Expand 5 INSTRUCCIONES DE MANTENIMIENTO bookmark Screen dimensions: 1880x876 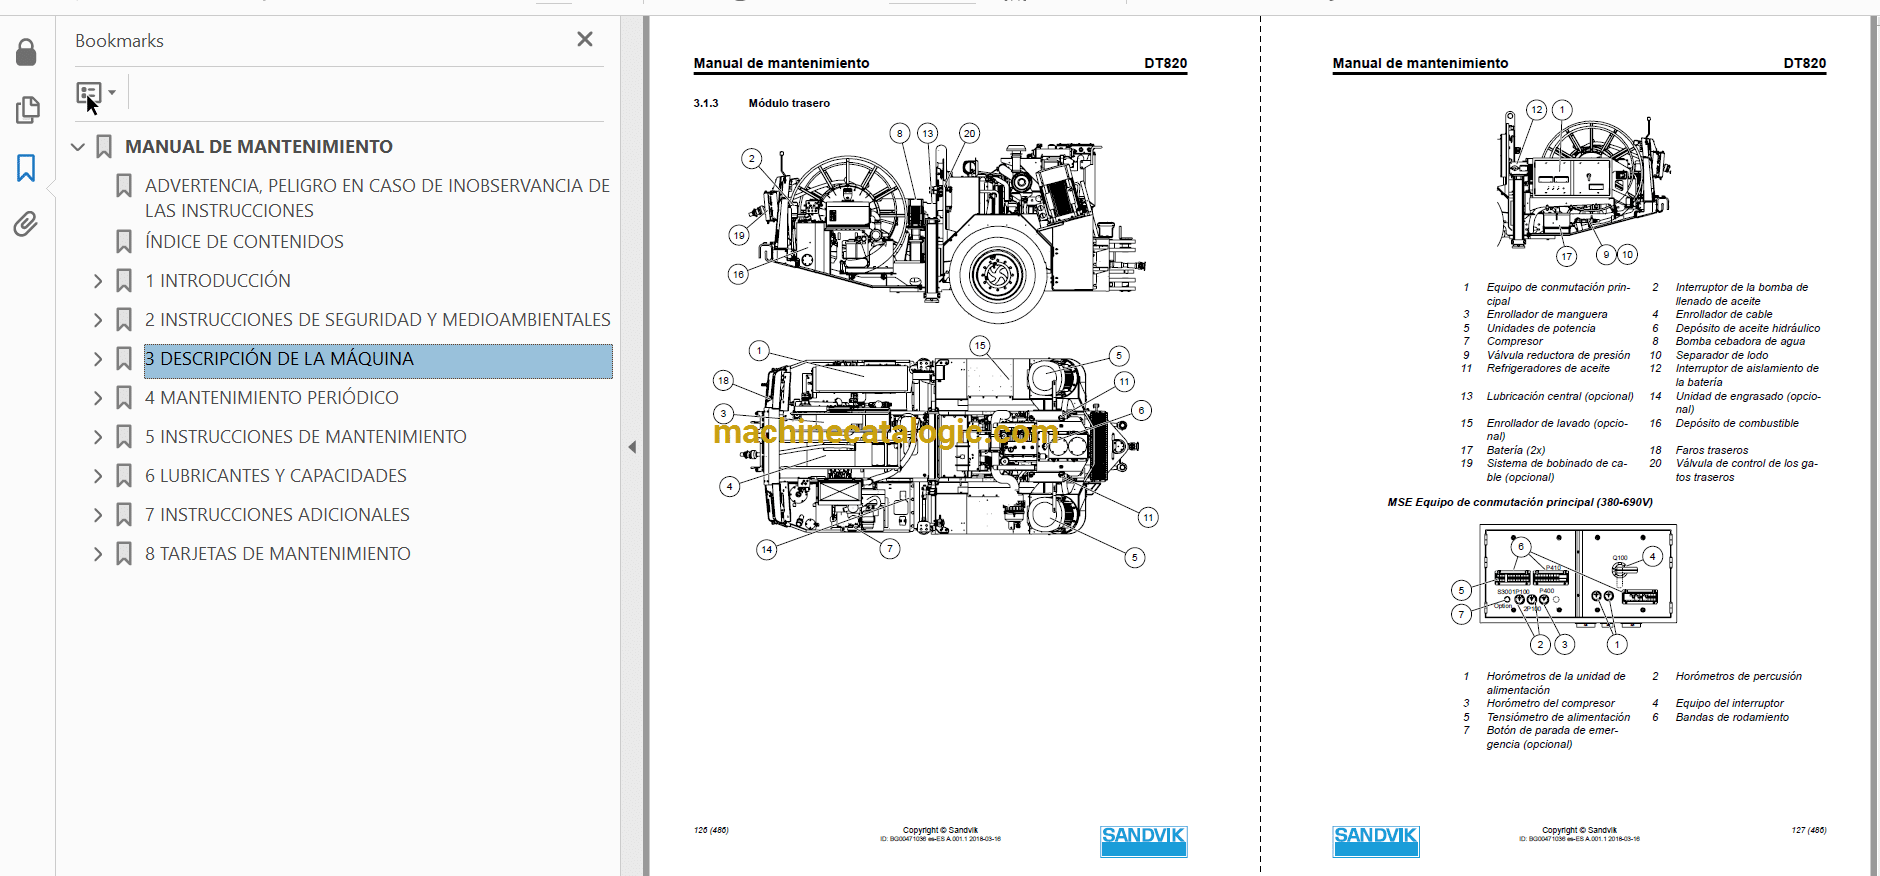click(x=98, y=437)
